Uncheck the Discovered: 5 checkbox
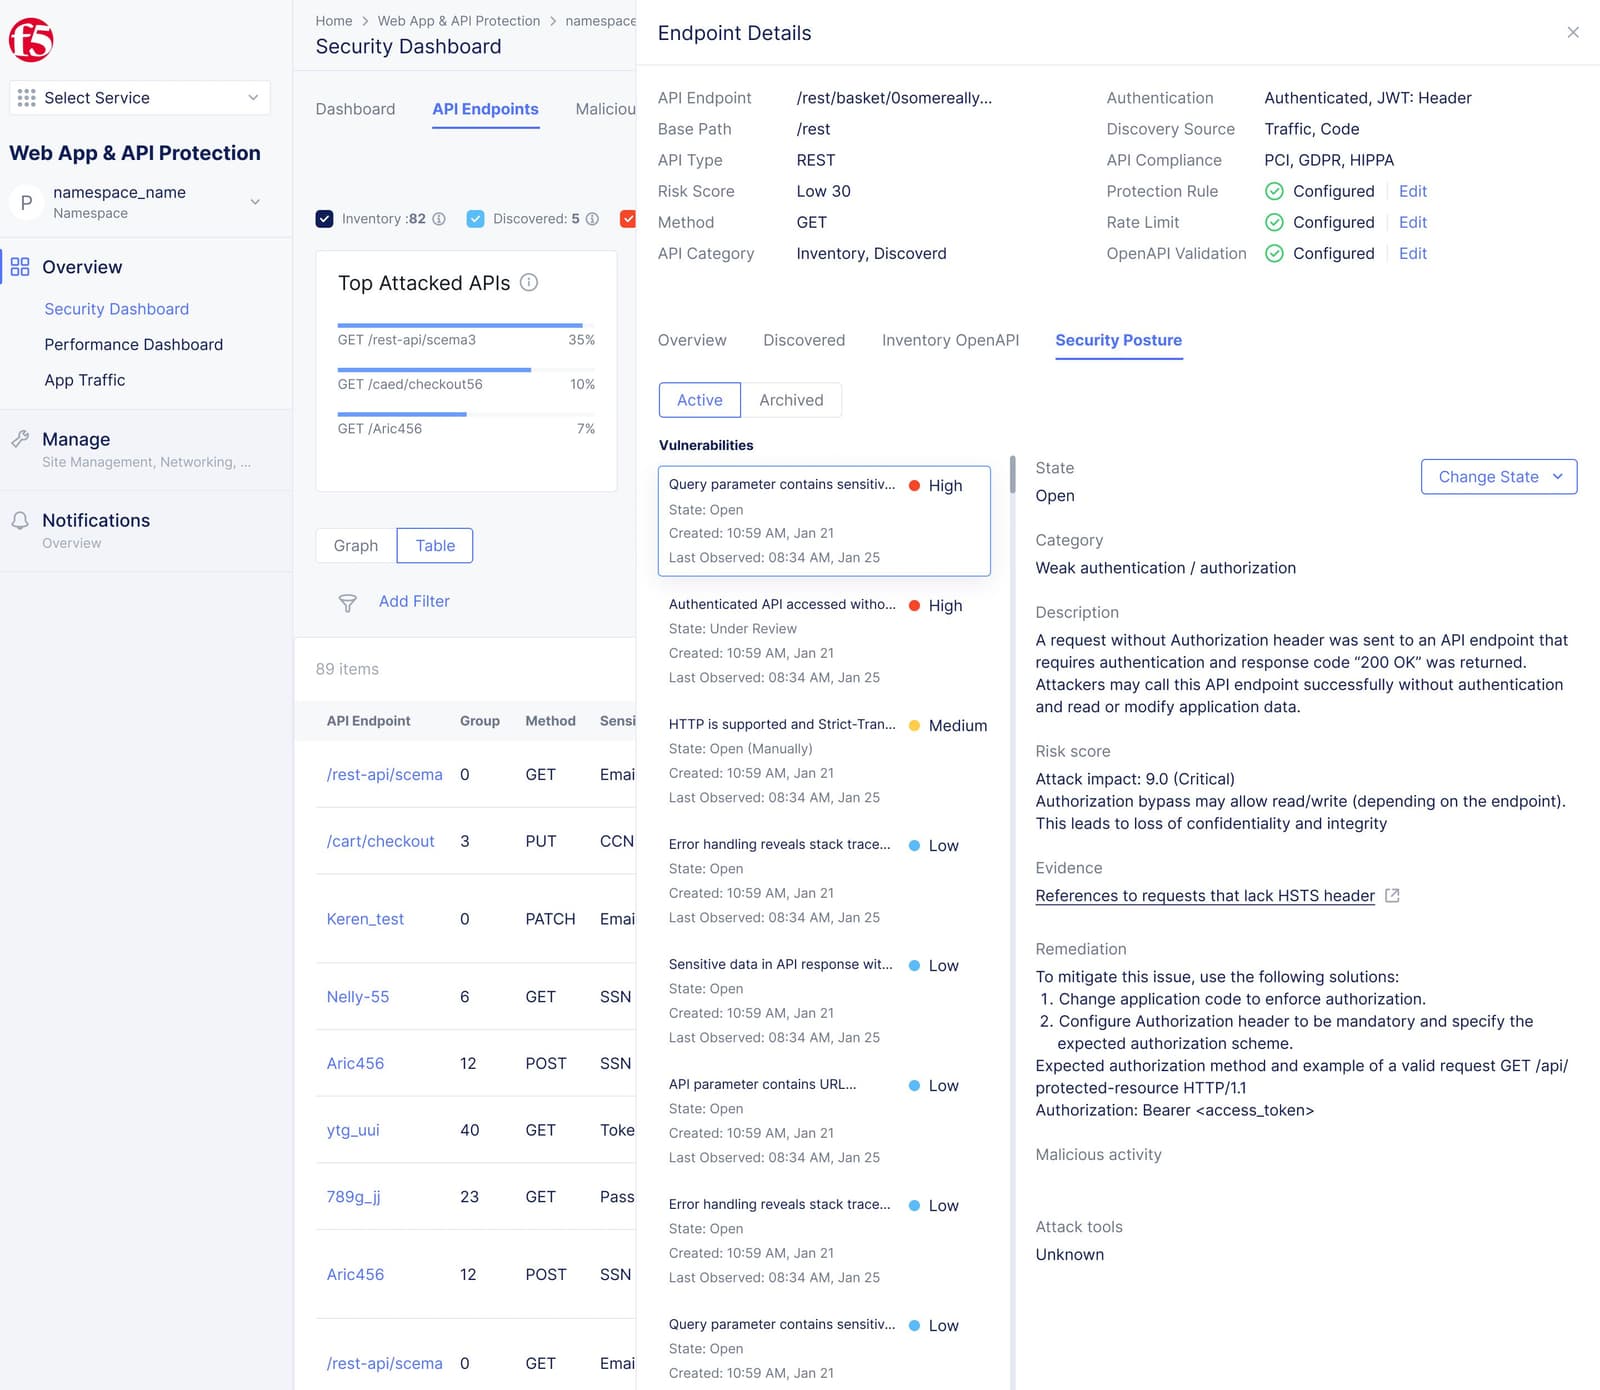Viewport: 1600px width, 1390px height. point(475,218)
